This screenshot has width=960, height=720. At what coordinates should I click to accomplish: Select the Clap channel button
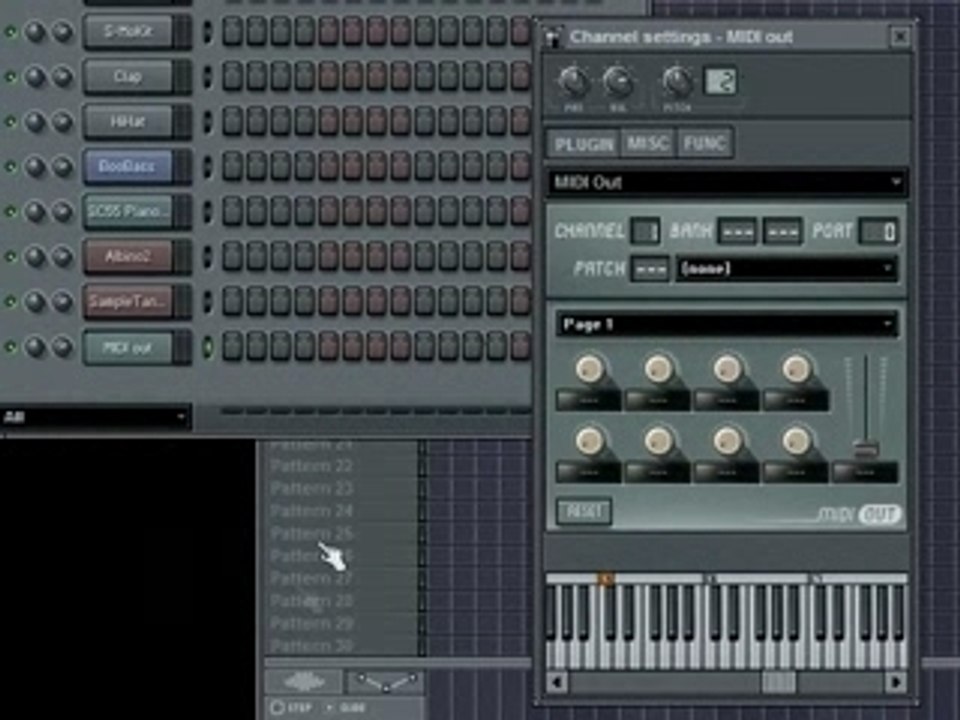click(127, 77)
